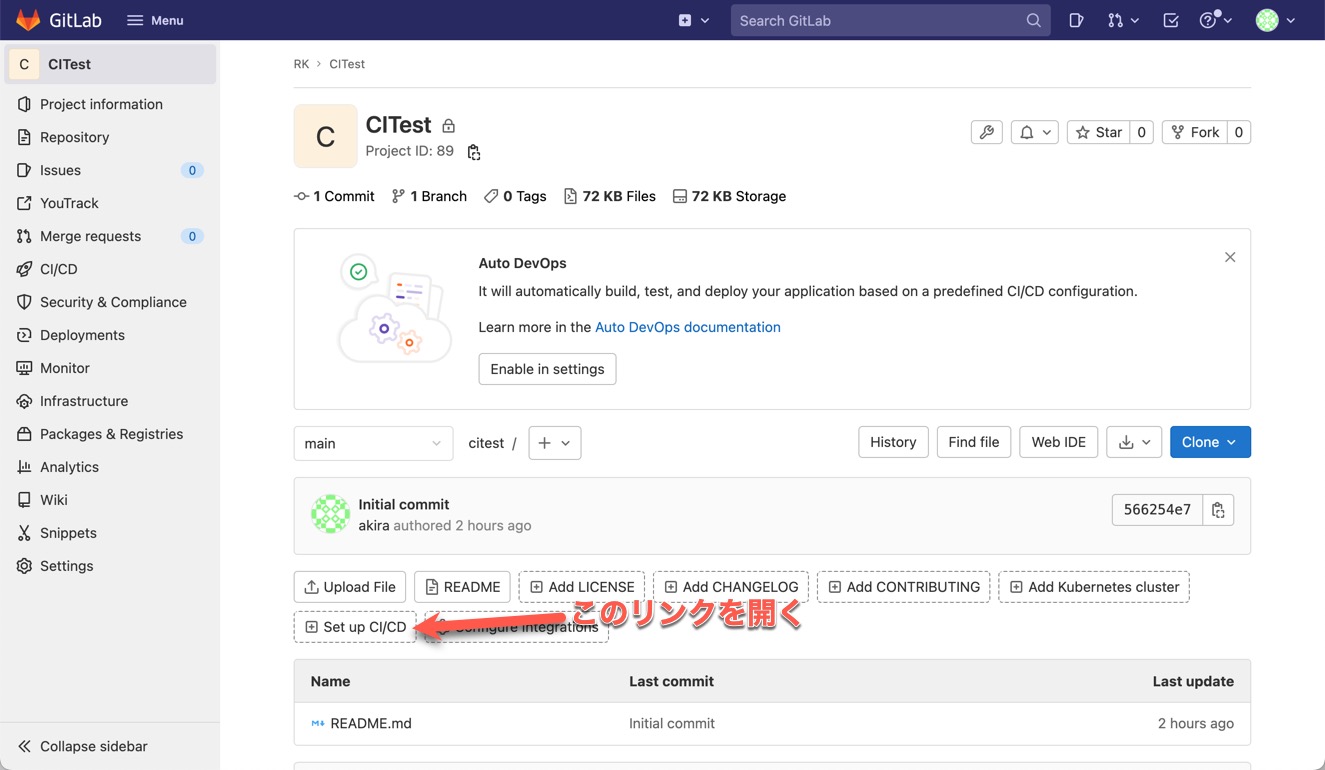
Task: Open the To-Do list checkmark icon
Action: 1171,20
